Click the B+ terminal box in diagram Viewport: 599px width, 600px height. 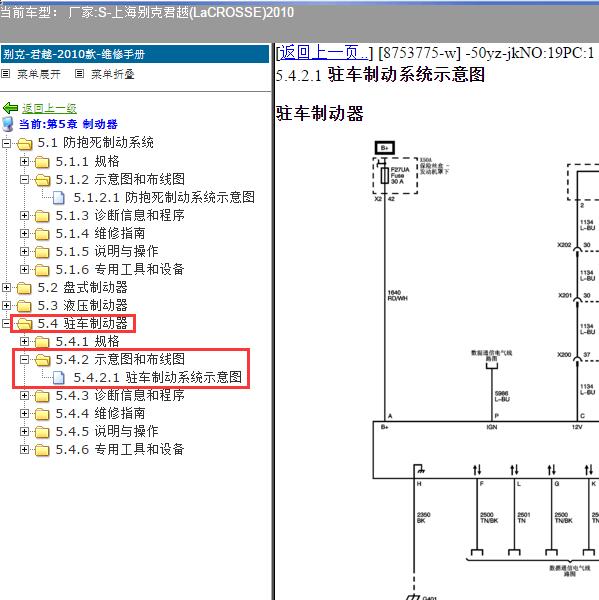(x=385, y=148)
